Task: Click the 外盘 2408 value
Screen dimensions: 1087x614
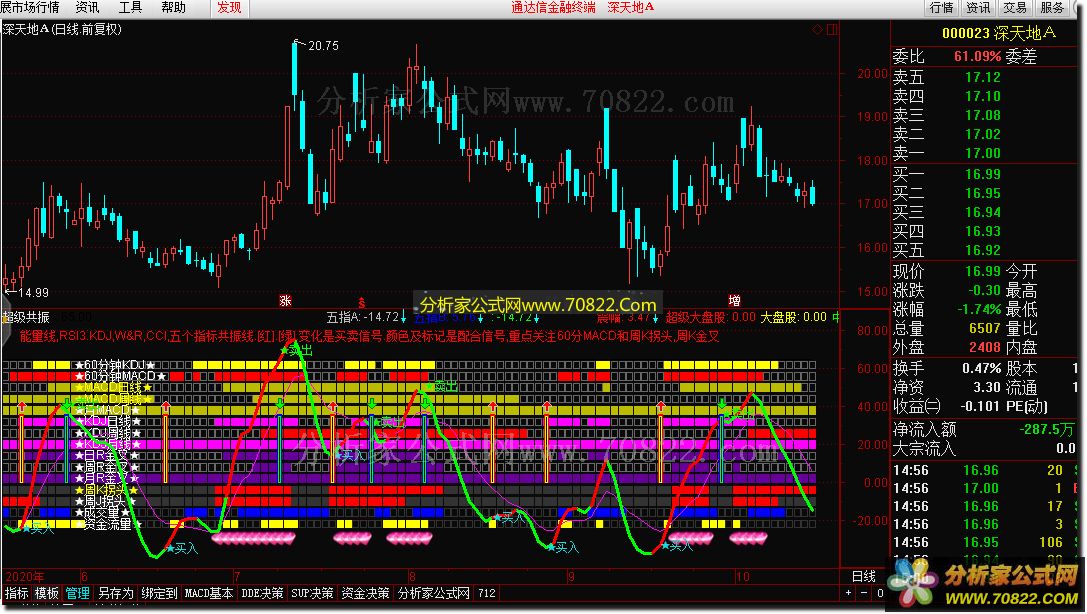Action: point(985,347)
